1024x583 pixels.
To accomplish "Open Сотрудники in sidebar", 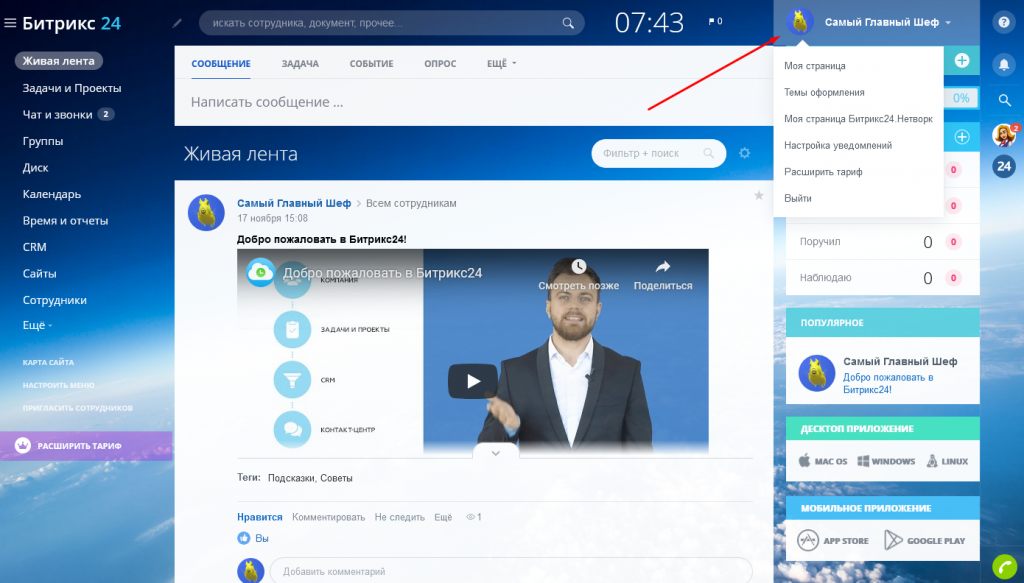I will pos(54,300).
